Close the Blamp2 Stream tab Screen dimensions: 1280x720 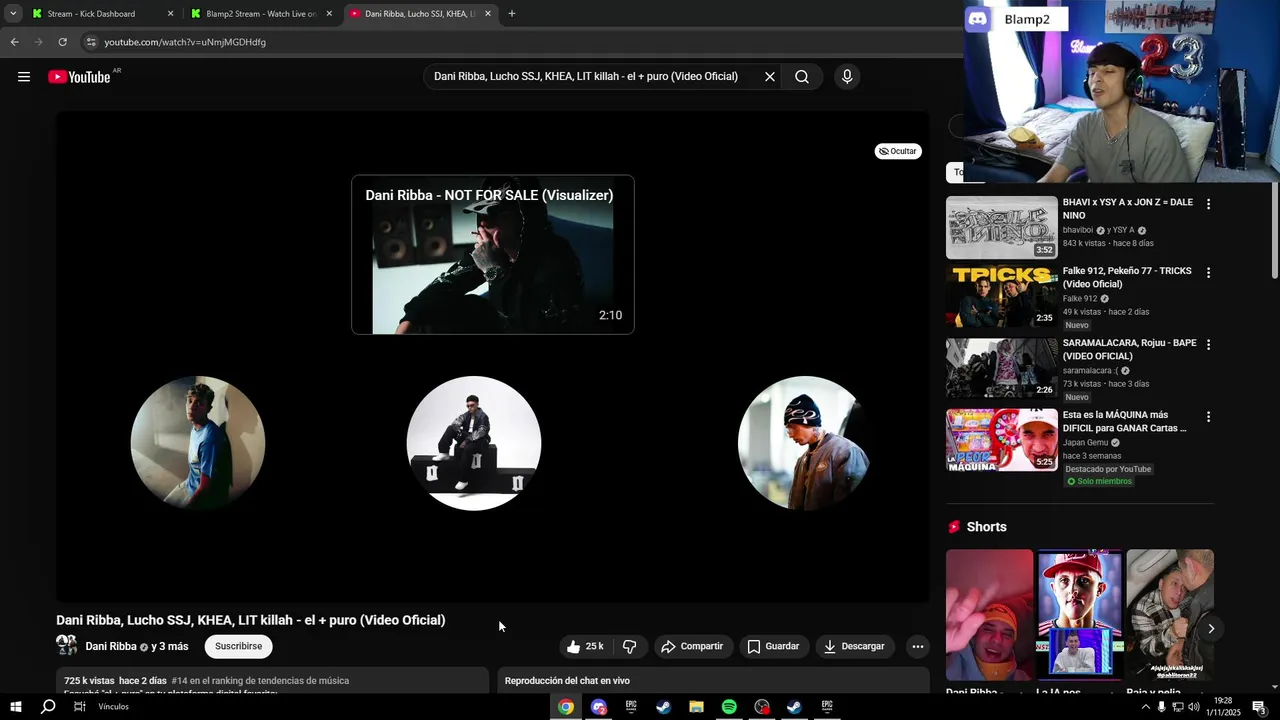(x=329, y=14)
